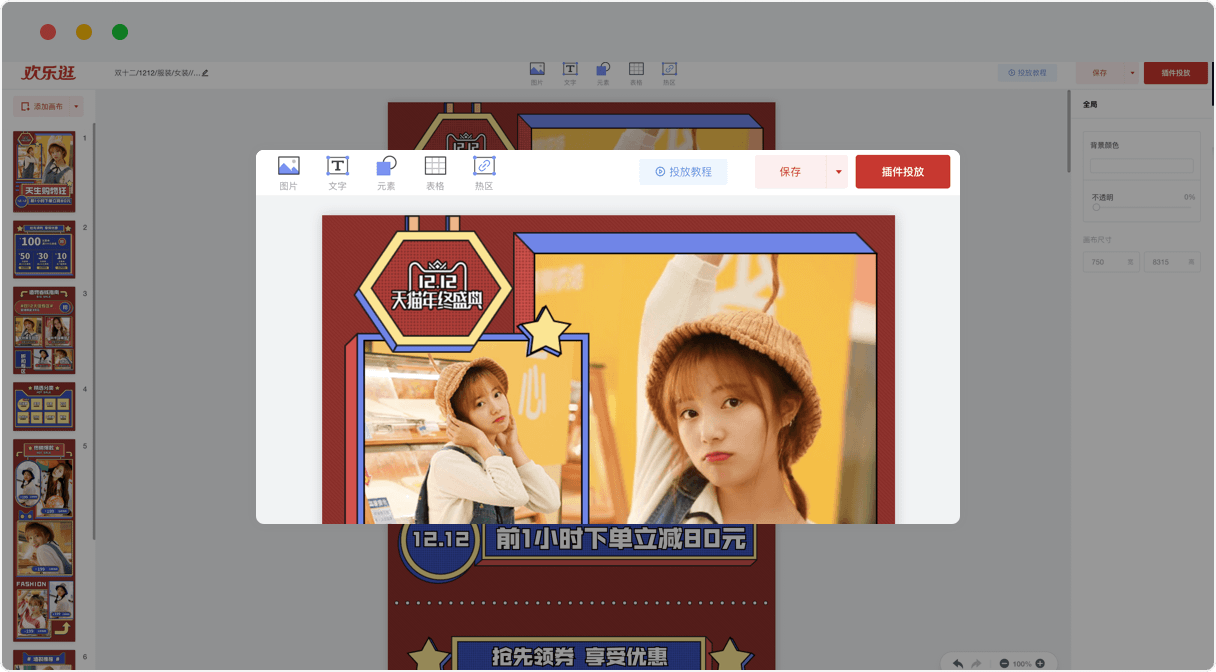Viewport: 1216px width, 672px height.
Task: Click the small dimmed 元素 icon in top toolbar
Action: [603, 73]
